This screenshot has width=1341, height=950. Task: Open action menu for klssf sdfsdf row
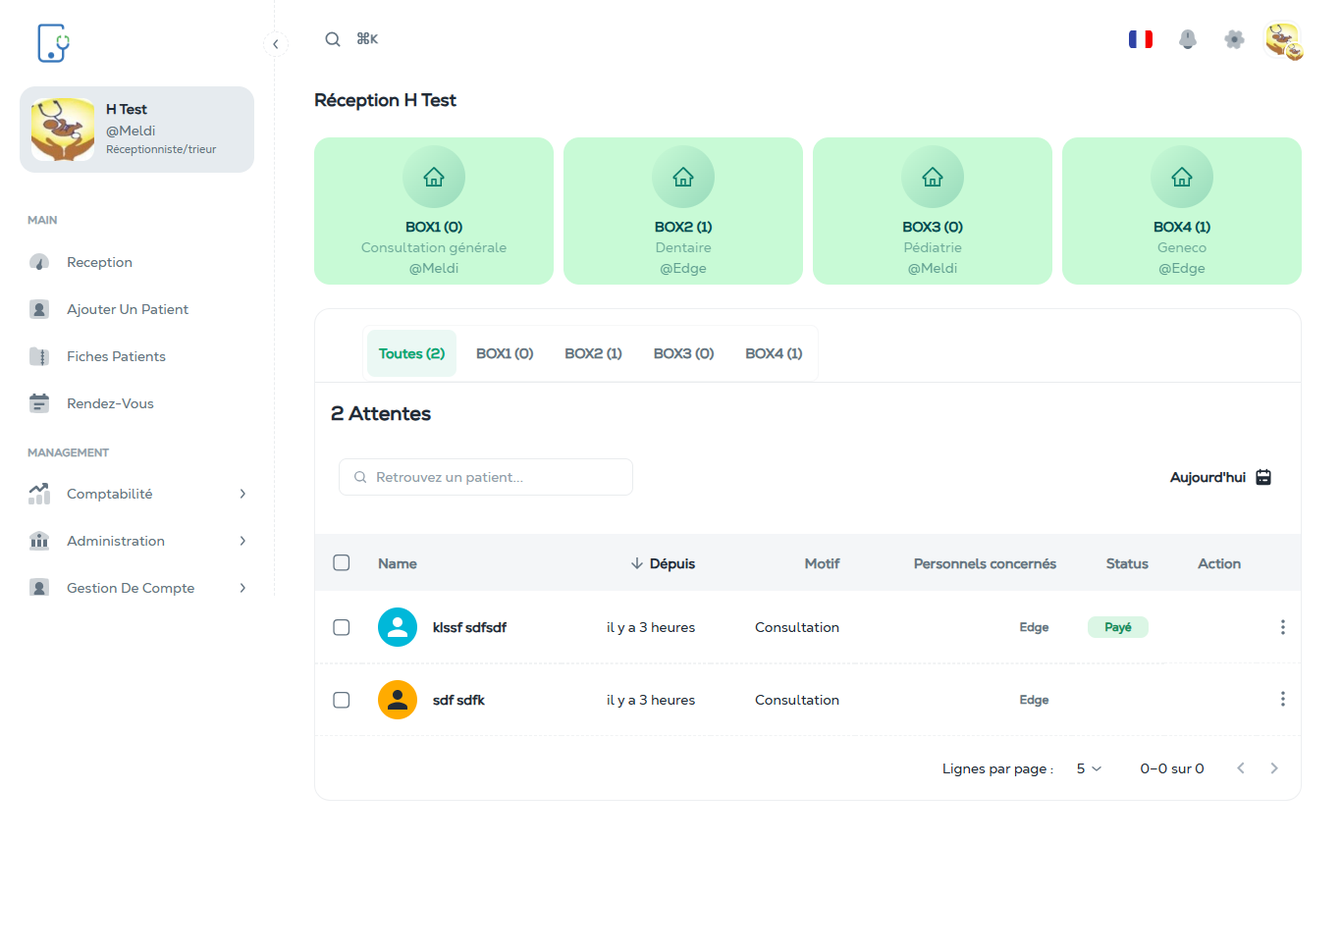tap(1282, 627)
